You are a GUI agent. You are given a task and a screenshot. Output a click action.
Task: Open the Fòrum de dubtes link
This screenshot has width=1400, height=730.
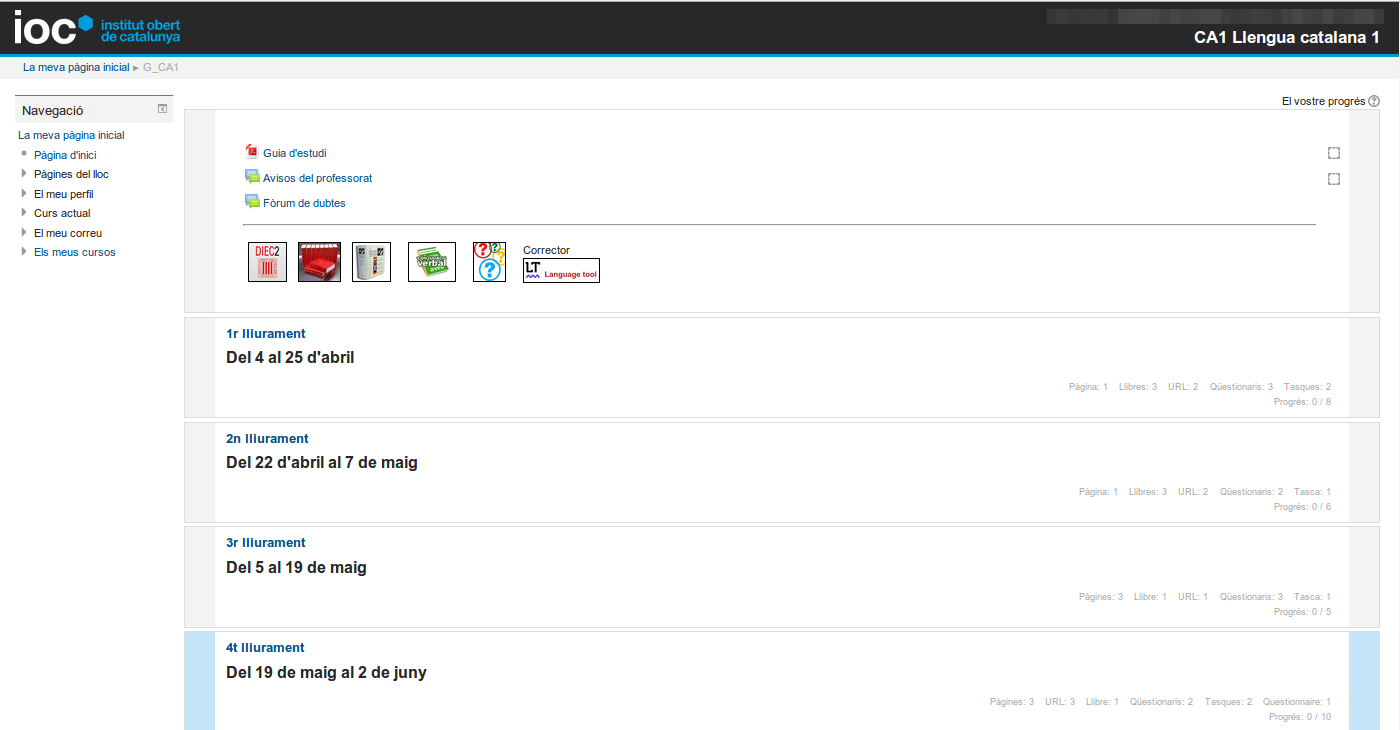coord(304,203)
